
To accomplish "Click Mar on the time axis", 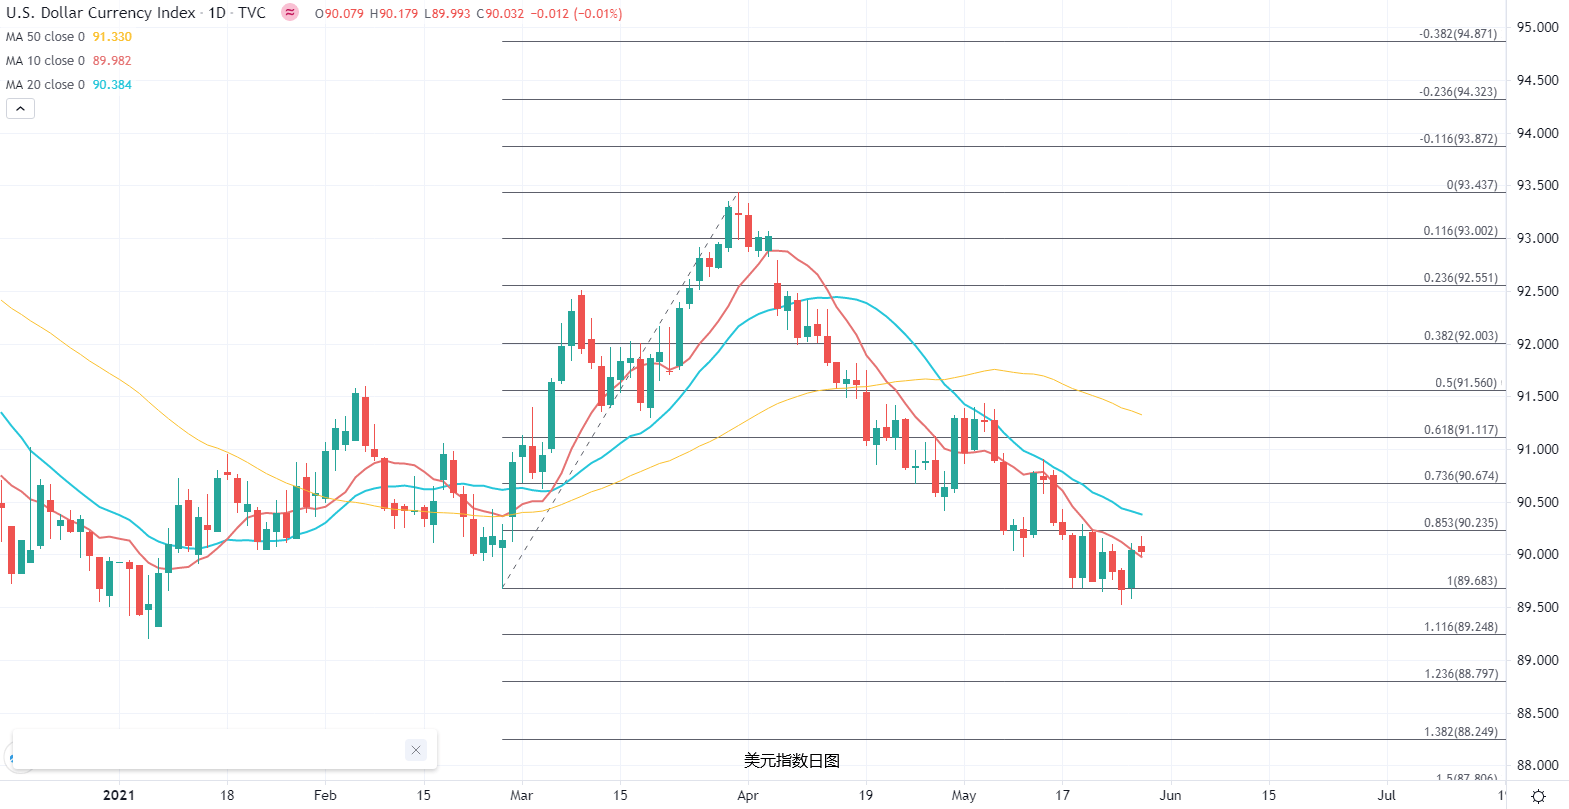I will [521, 795].
